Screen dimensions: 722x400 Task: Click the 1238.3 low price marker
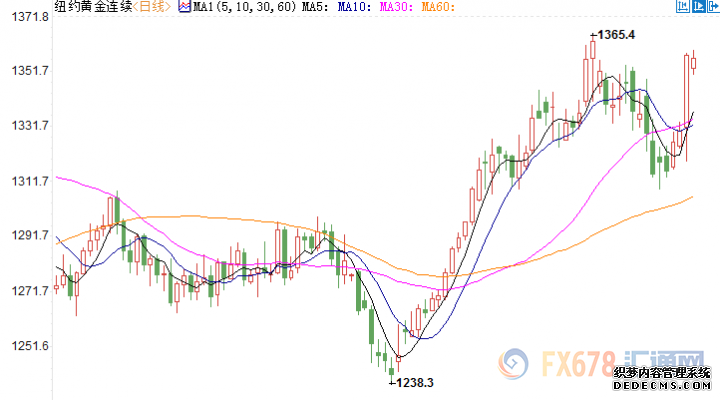(415, 380)
